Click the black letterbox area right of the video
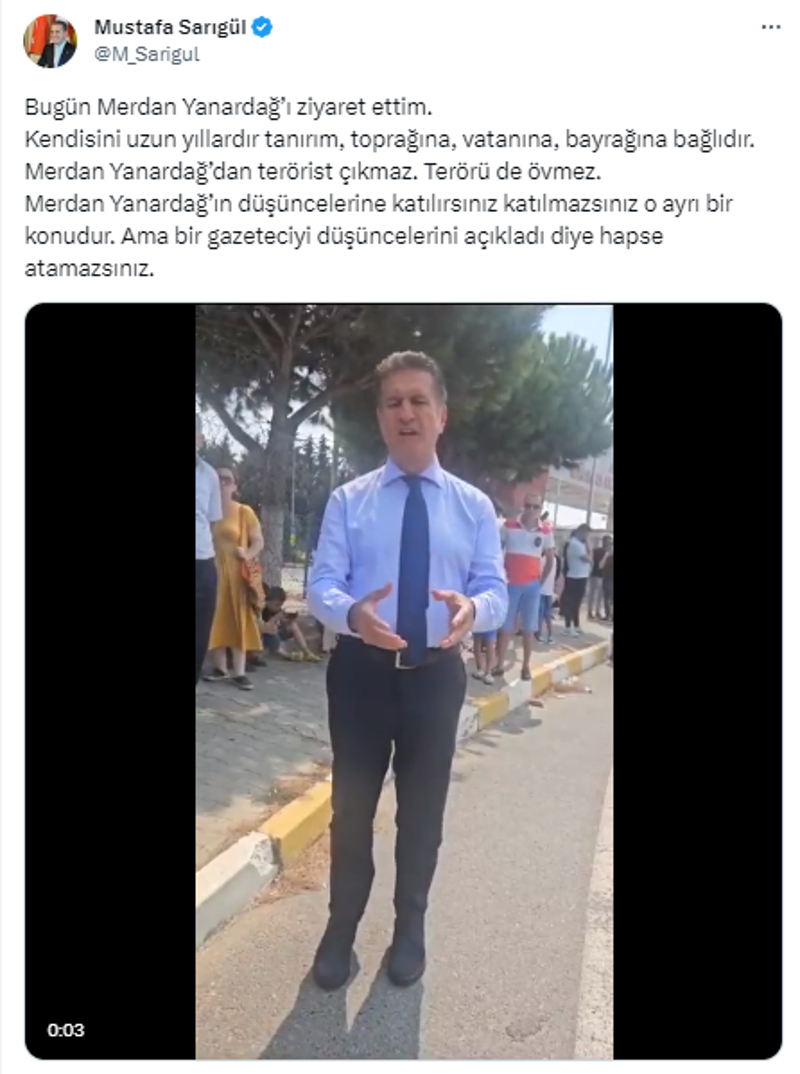This screenshot has width=800, height=1074. pos(697,682)
